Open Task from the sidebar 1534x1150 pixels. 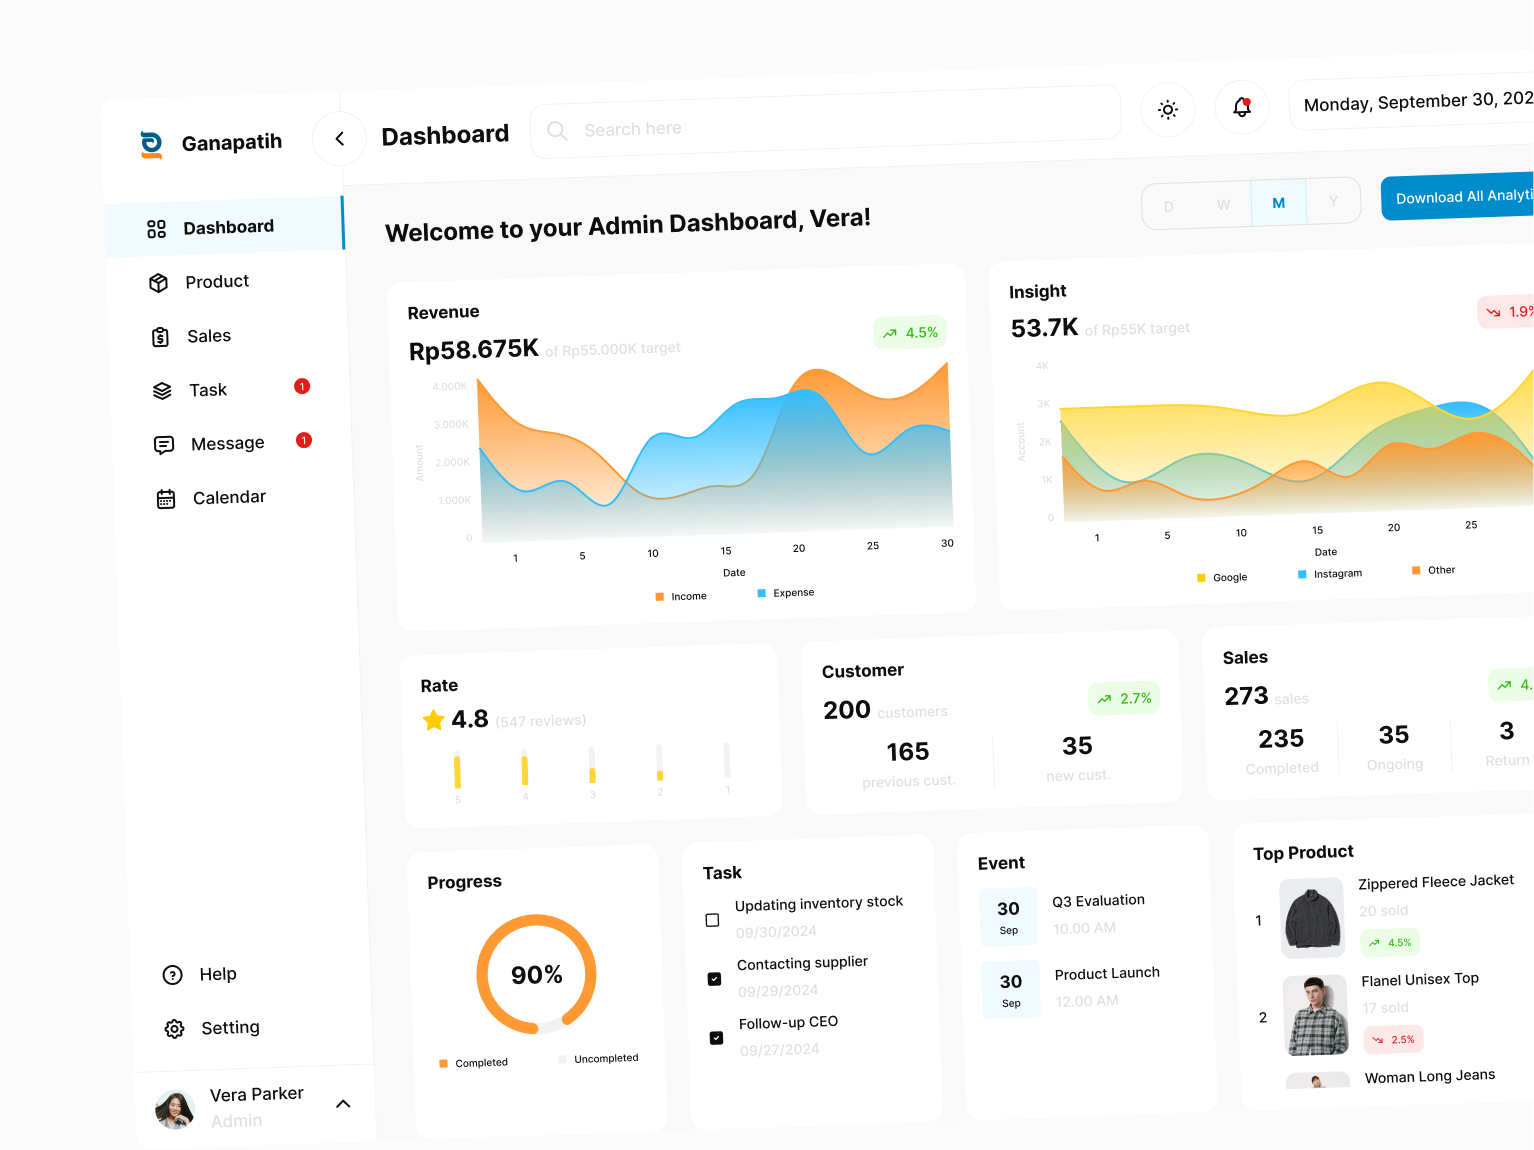(x=163, y=390)
